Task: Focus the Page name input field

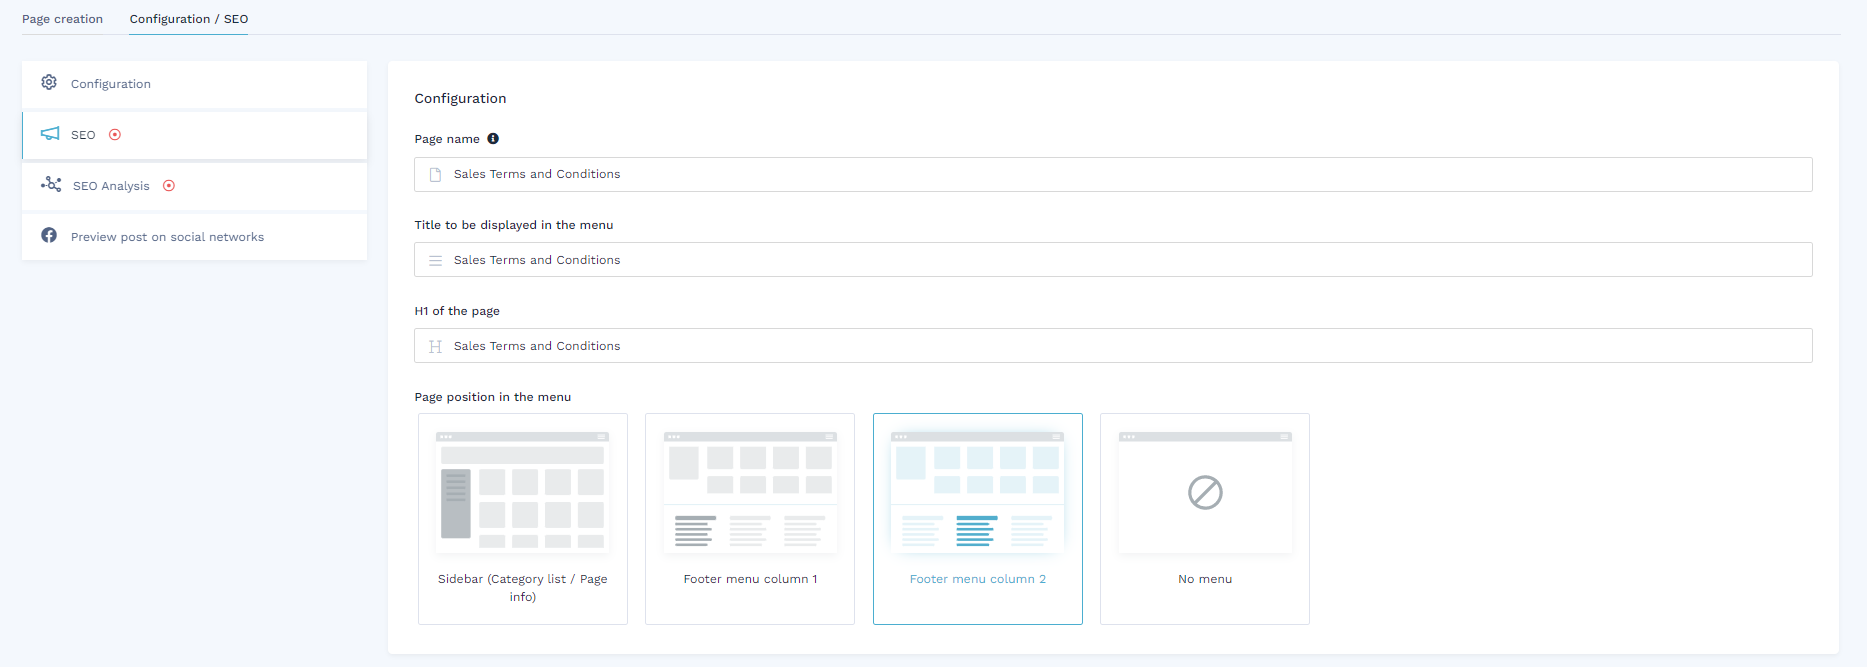Action: click(x=1113, y=174)
